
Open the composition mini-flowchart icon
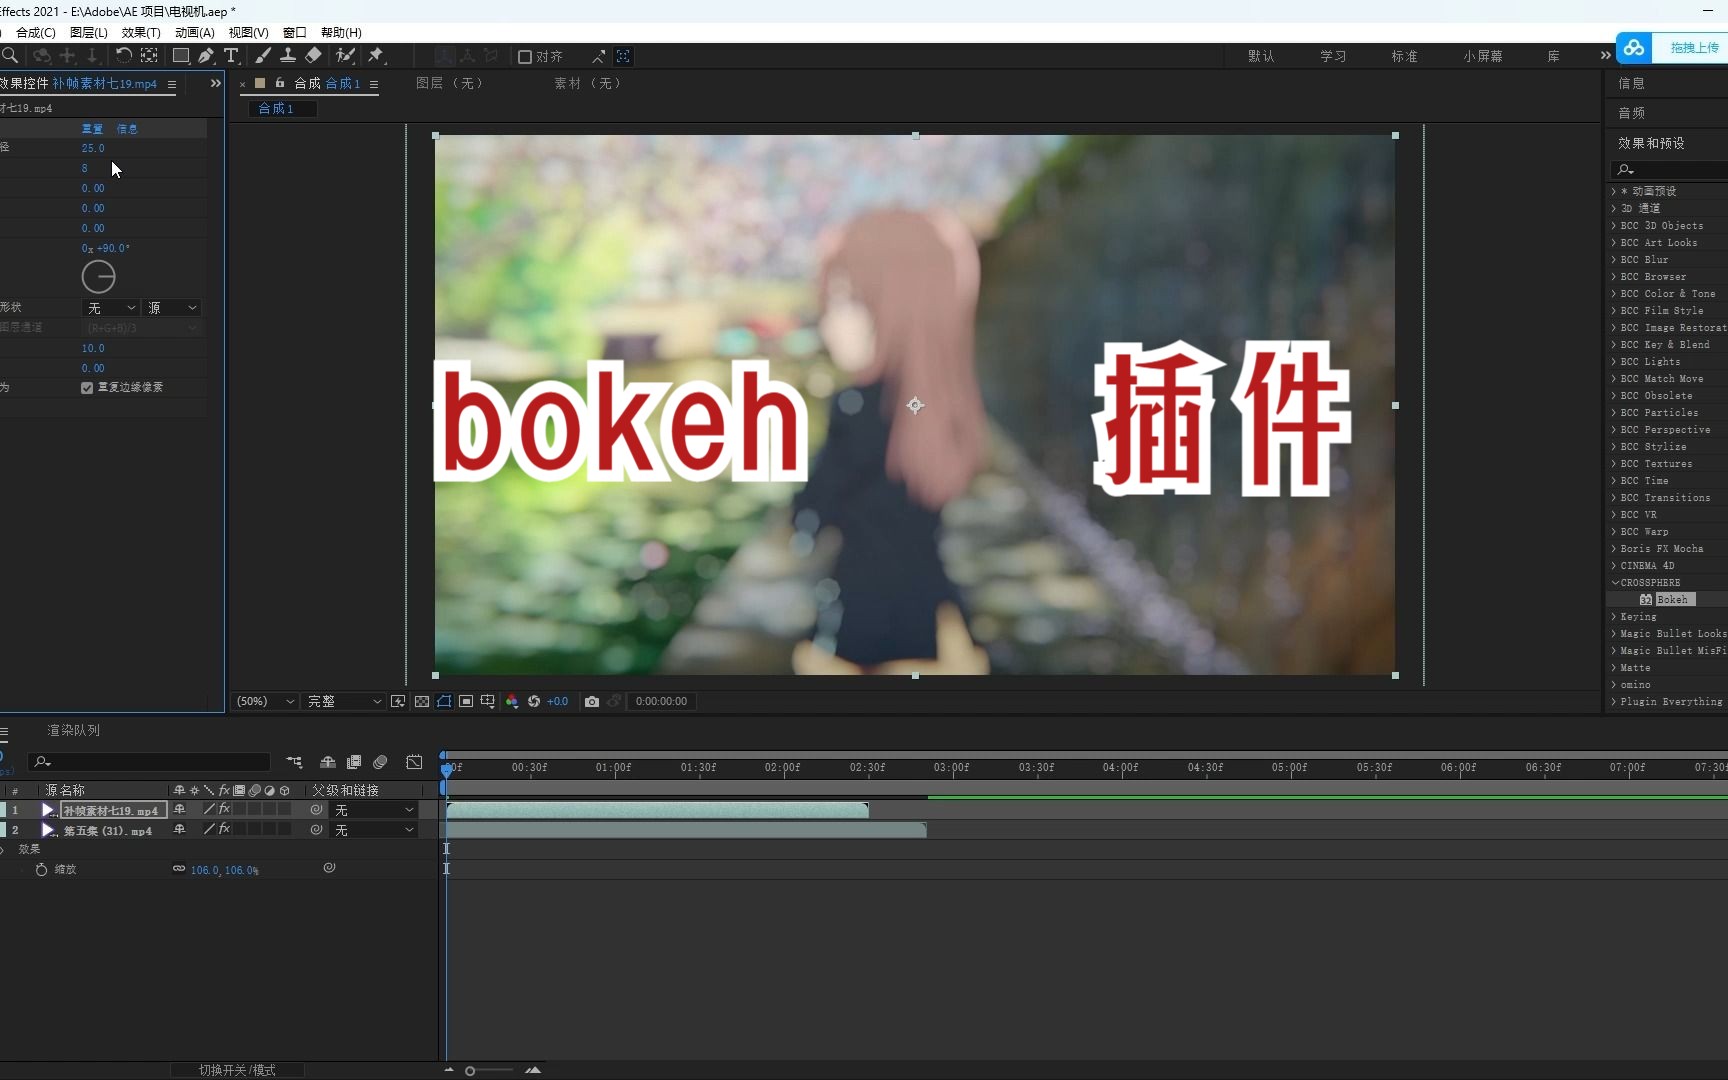(294, 762)
